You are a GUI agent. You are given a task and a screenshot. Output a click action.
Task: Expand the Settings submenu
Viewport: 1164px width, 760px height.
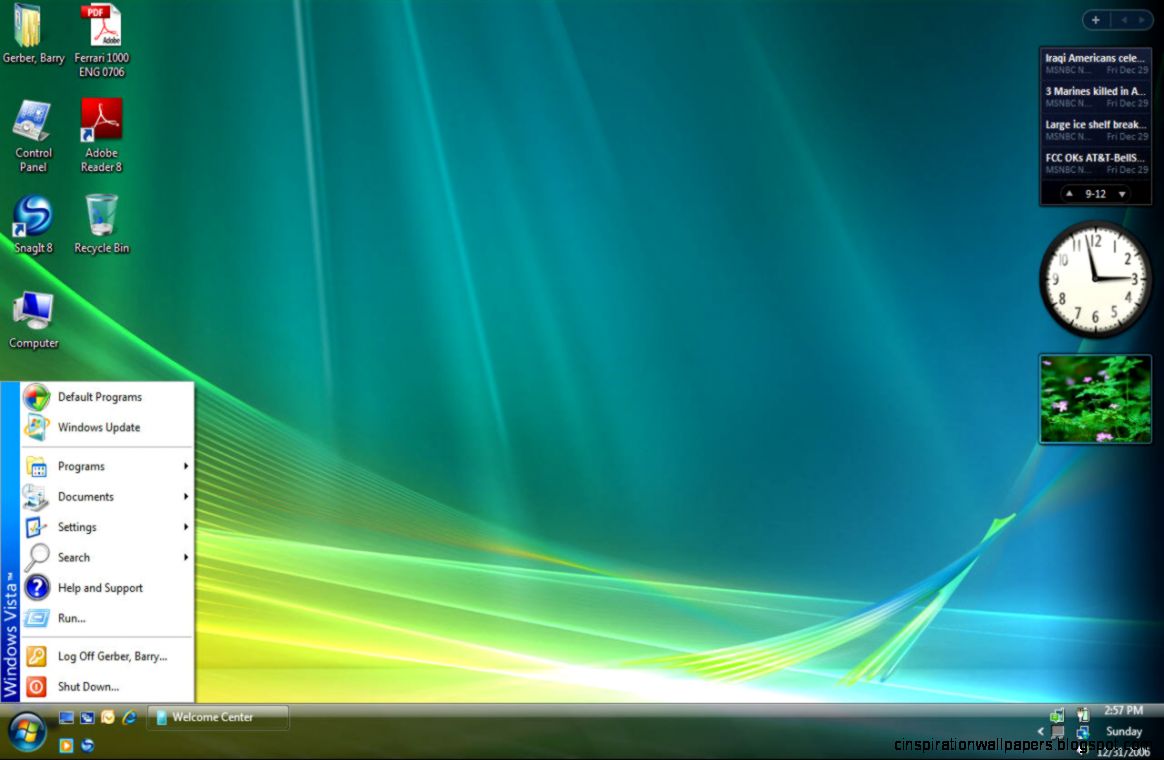pyautogui.click(x=76, y=527)
